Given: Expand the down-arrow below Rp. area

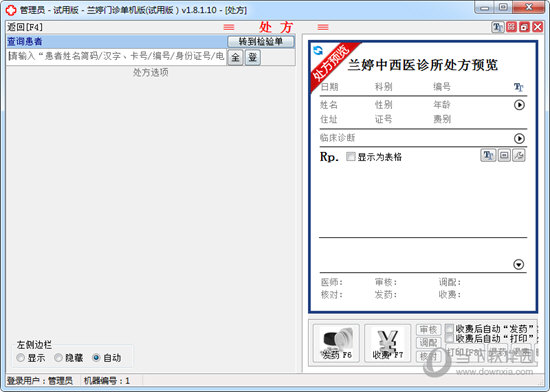Looking at the screenshot, I should [x=518, y=264].
